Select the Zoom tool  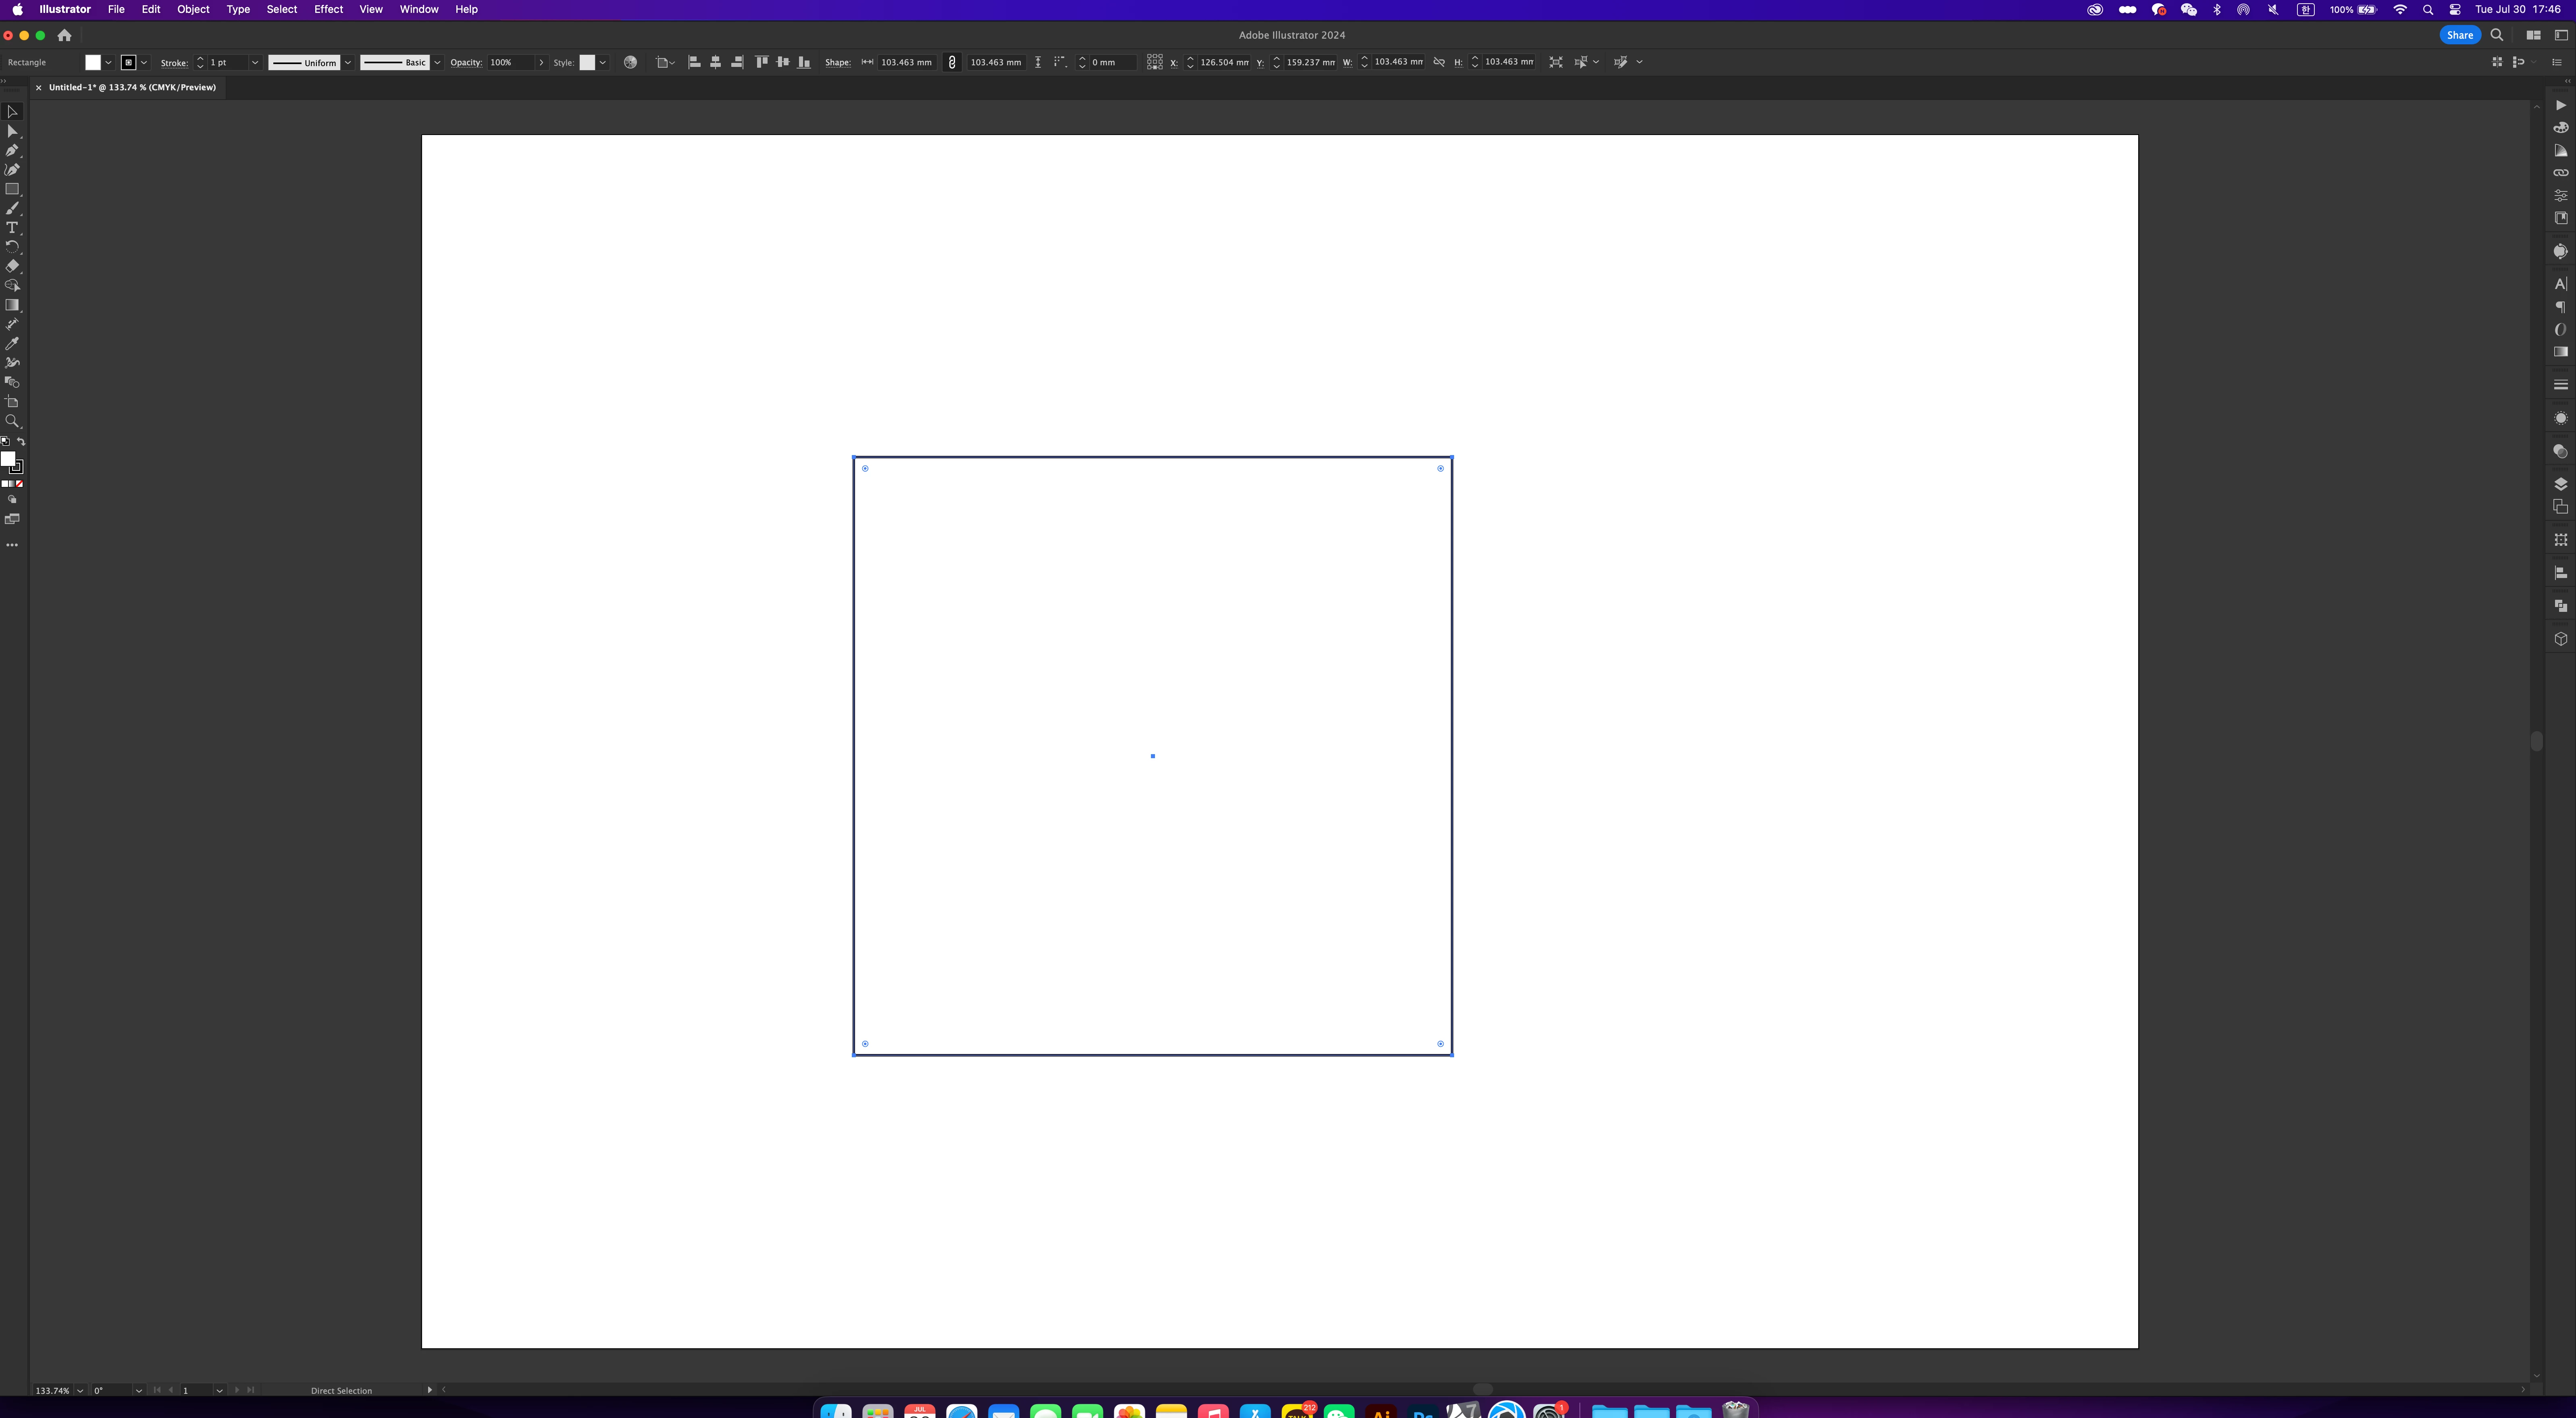(12, 421)
